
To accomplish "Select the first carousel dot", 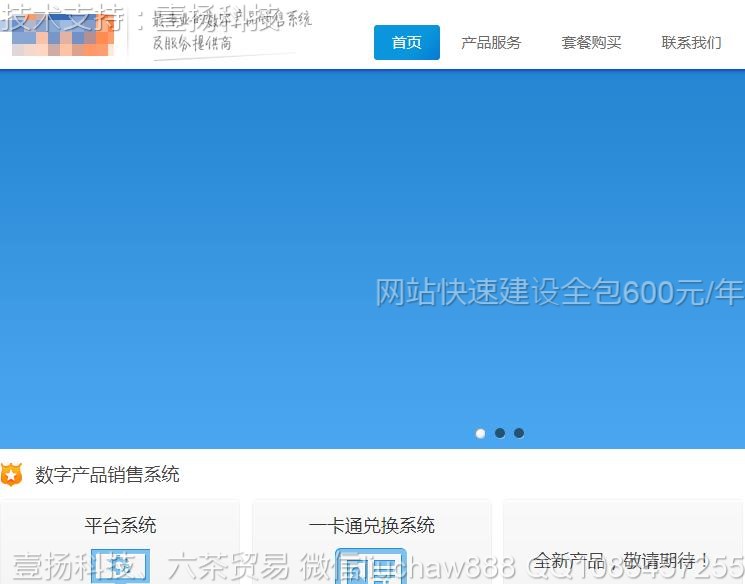I will (x=480, y=433).
